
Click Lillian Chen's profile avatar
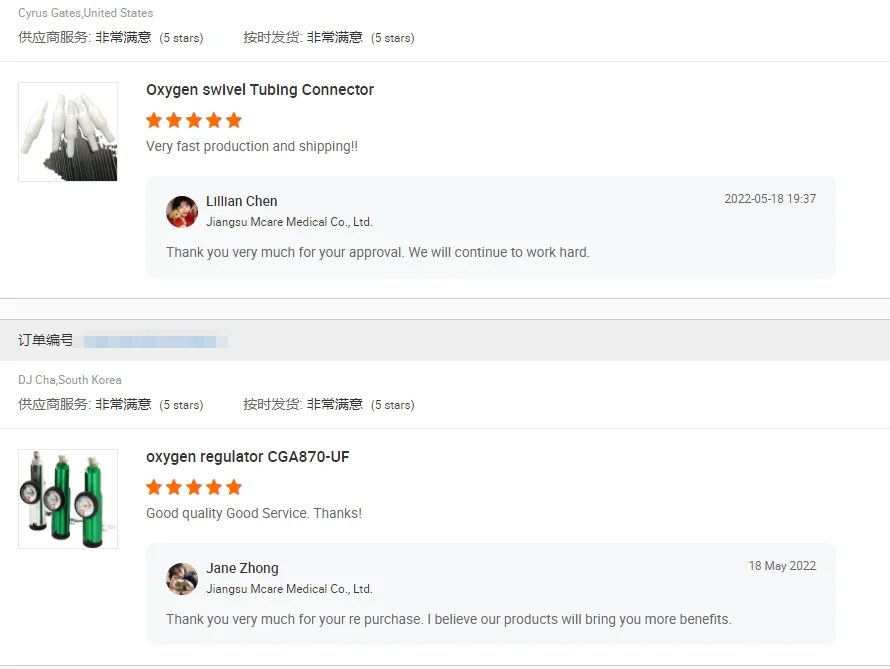tap(182, 212)
